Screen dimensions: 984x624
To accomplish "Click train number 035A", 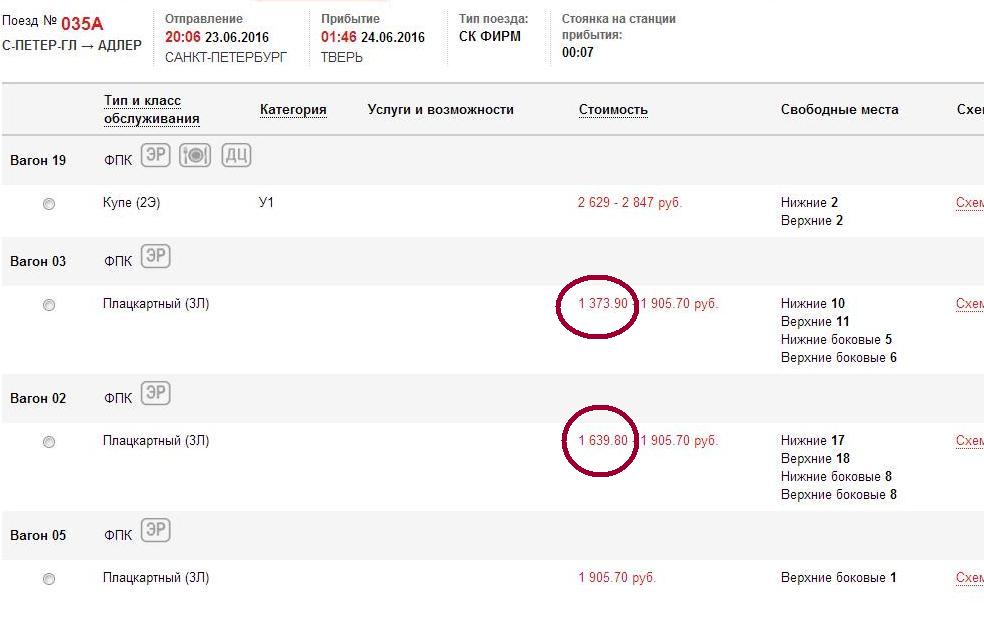I will pyautogui.click(x=82, y=24).
